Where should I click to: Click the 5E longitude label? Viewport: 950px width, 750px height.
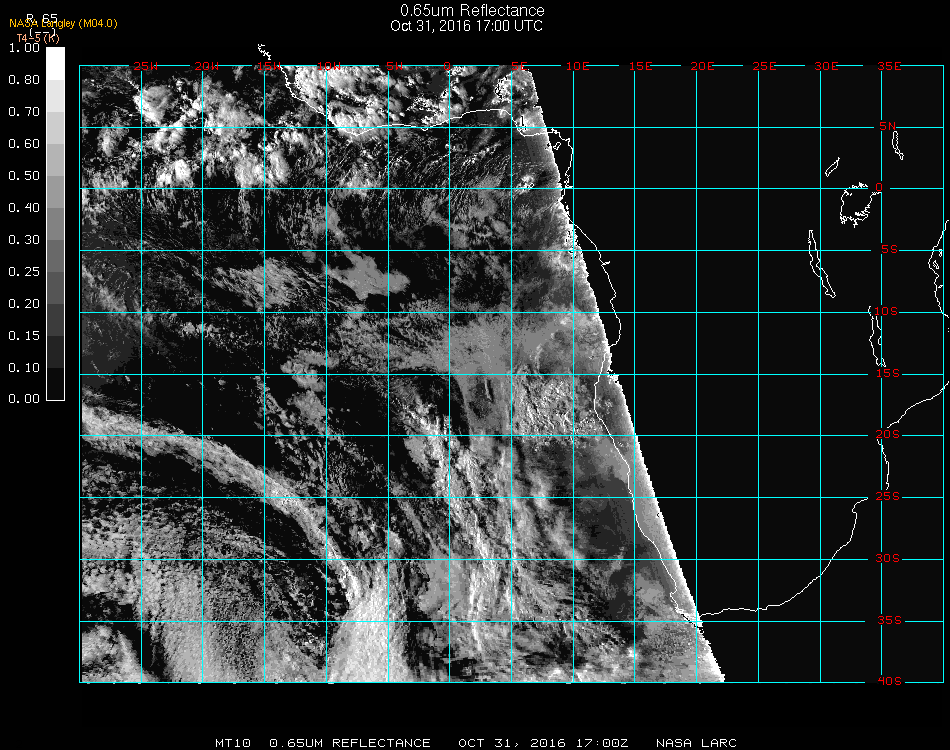pos(519,66)
